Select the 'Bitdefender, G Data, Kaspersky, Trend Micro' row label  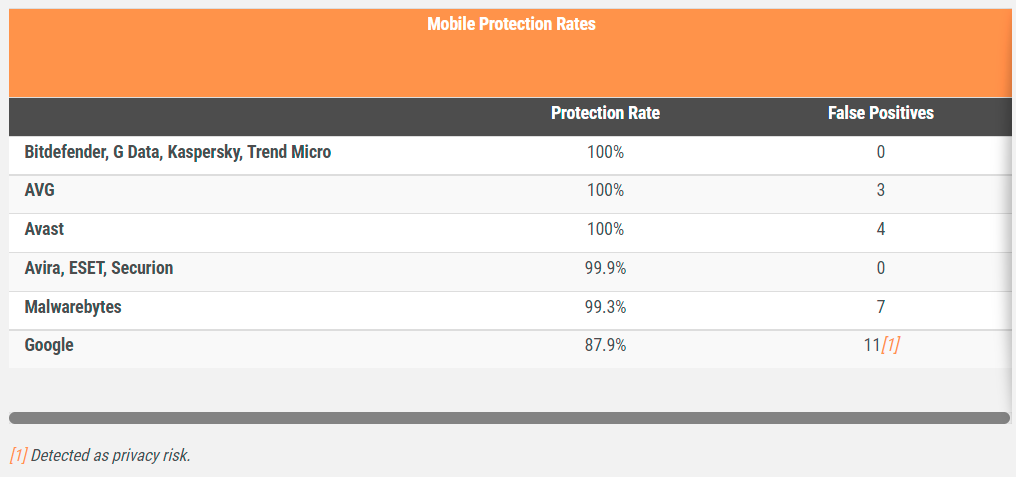tap(178, 152)
